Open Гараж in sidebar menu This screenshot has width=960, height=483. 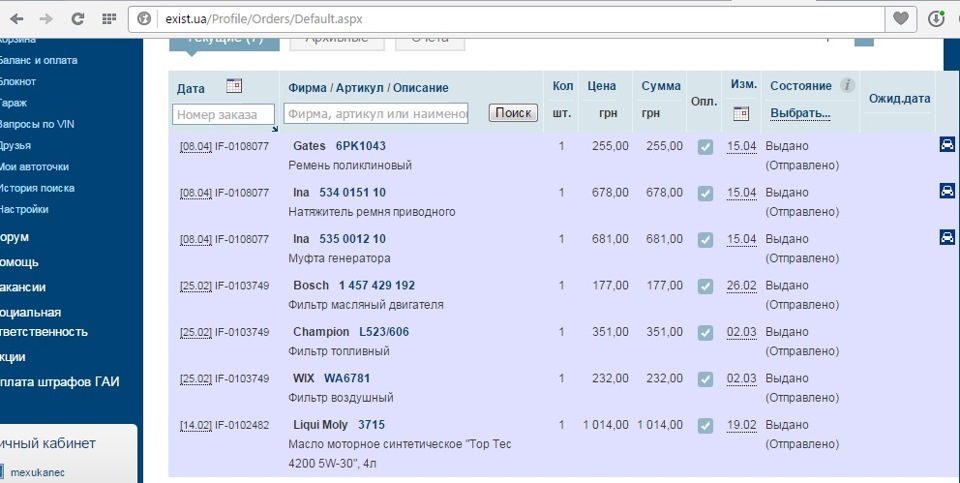click(x=13, y=103)
